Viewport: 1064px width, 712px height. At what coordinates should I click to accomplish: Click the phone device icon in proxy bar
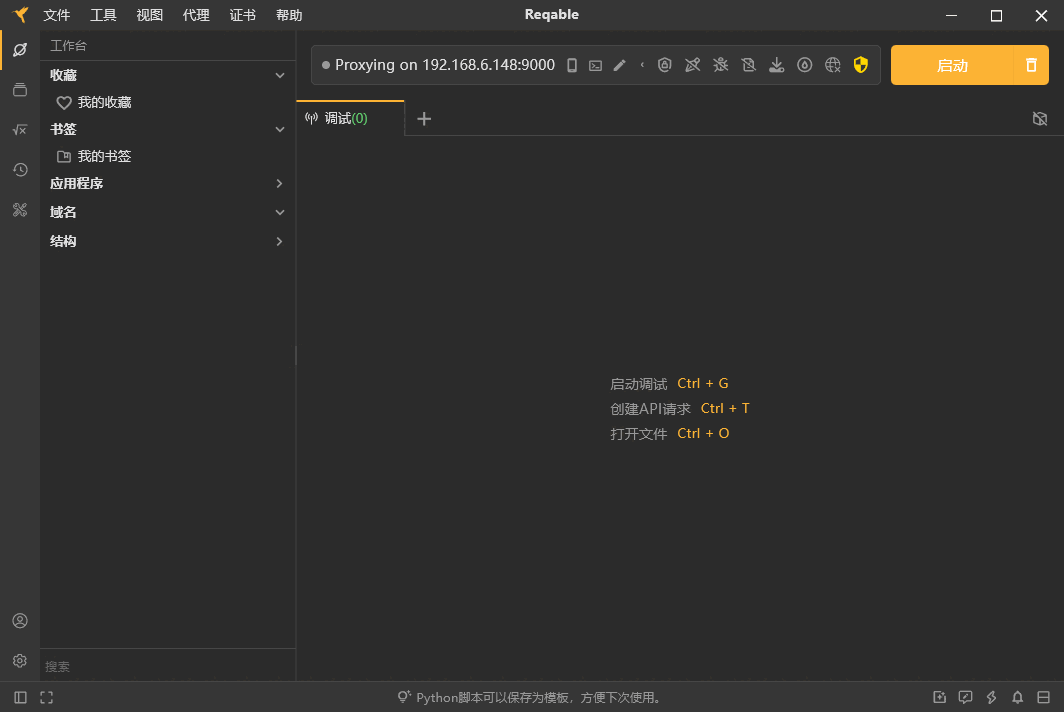(x=572, y=65)
